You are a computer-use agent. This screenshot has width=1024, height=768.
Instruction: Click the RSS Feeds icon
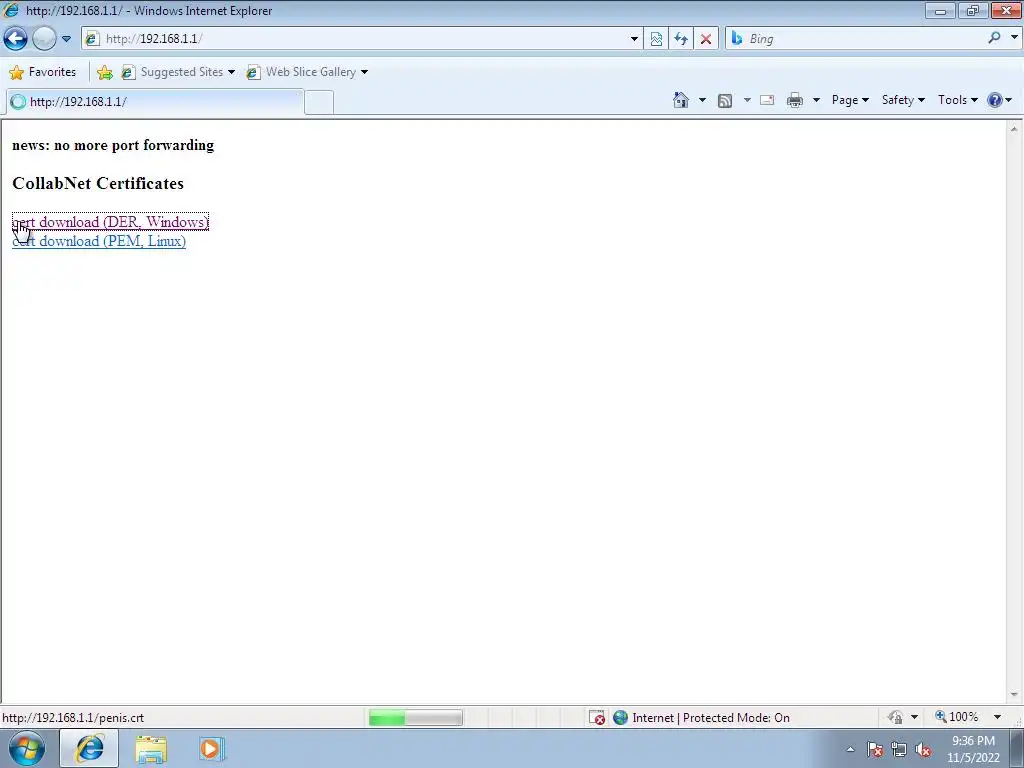(725, 100)
